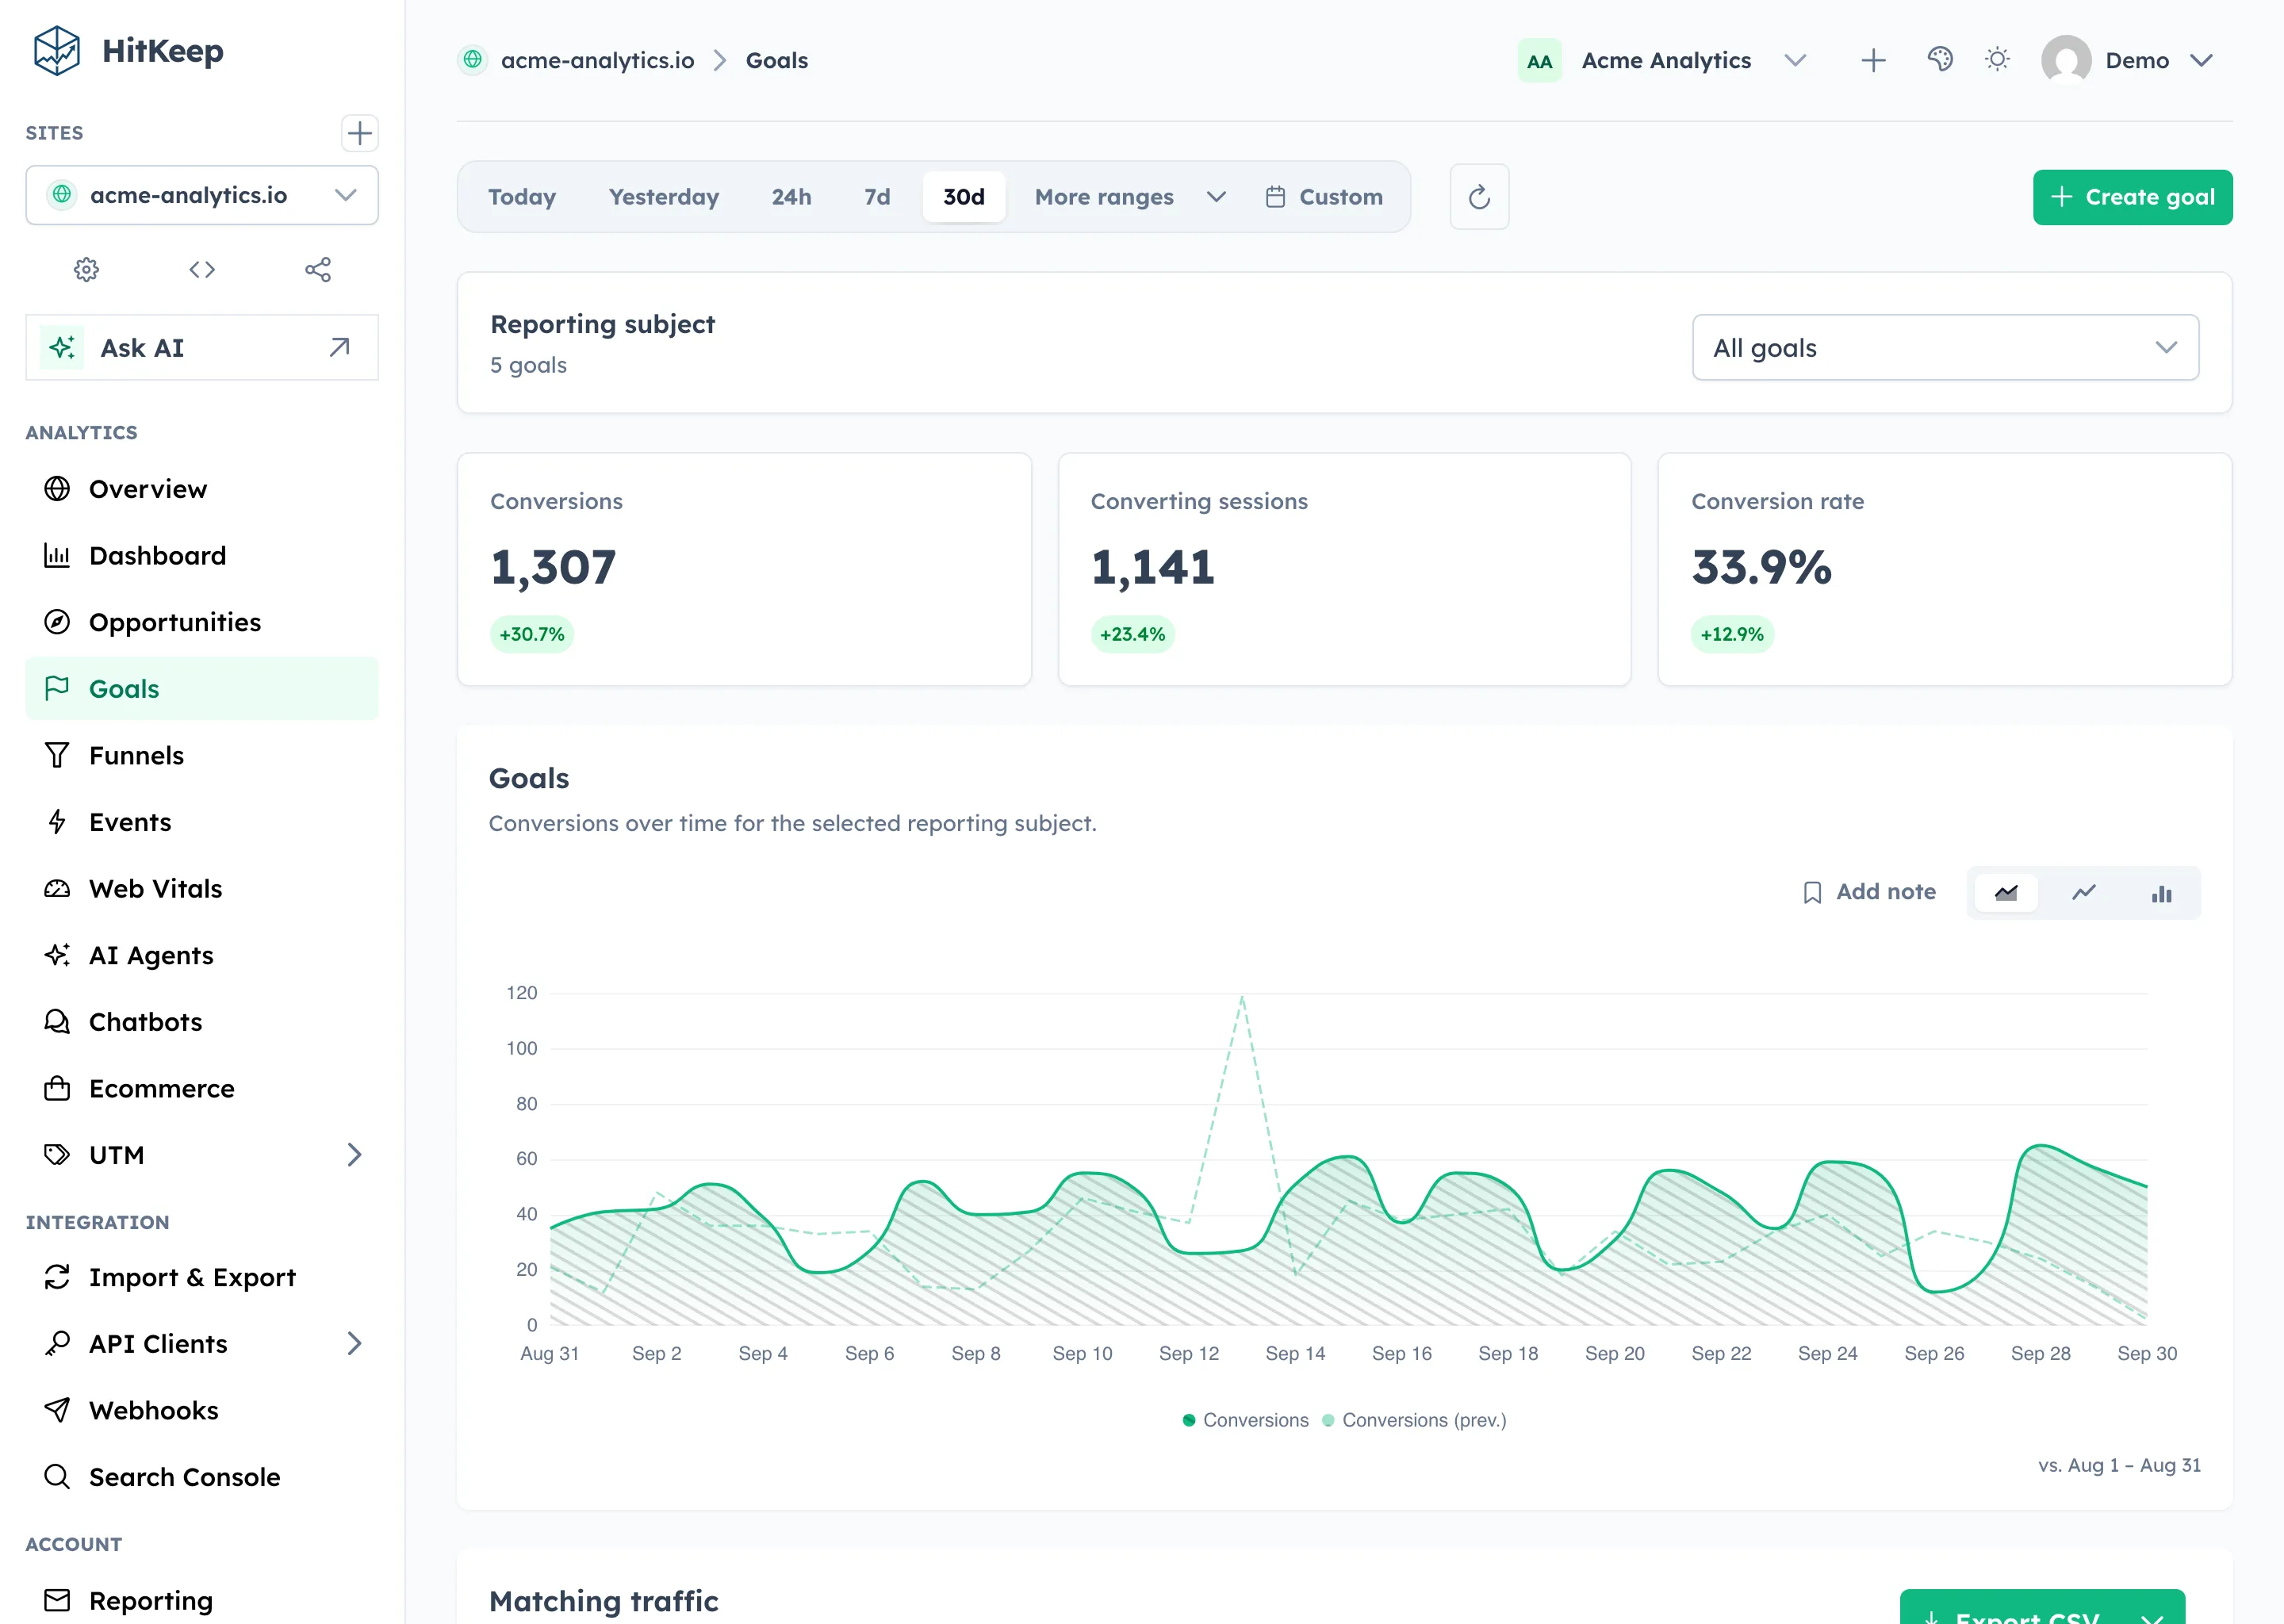Open the Funnels page
Screen dimensions: 2284x1624
[202, 755]
